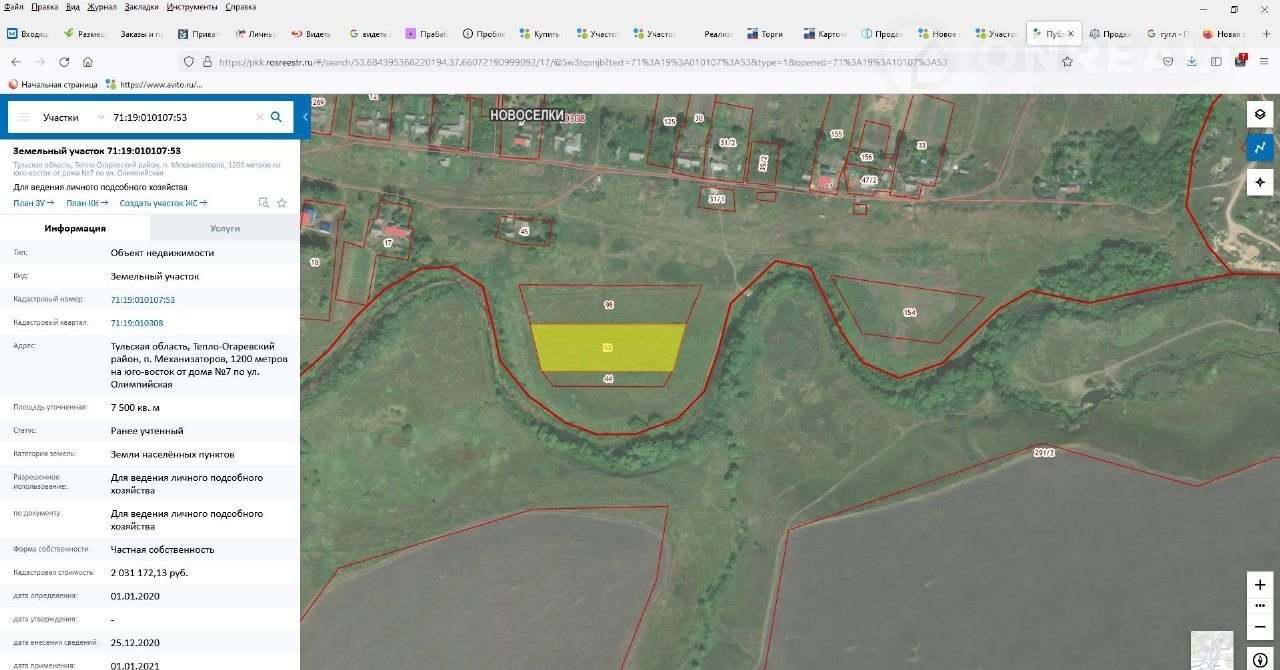Collapse the left info panel
1280x670 pixels.
[x=306, y=117]
